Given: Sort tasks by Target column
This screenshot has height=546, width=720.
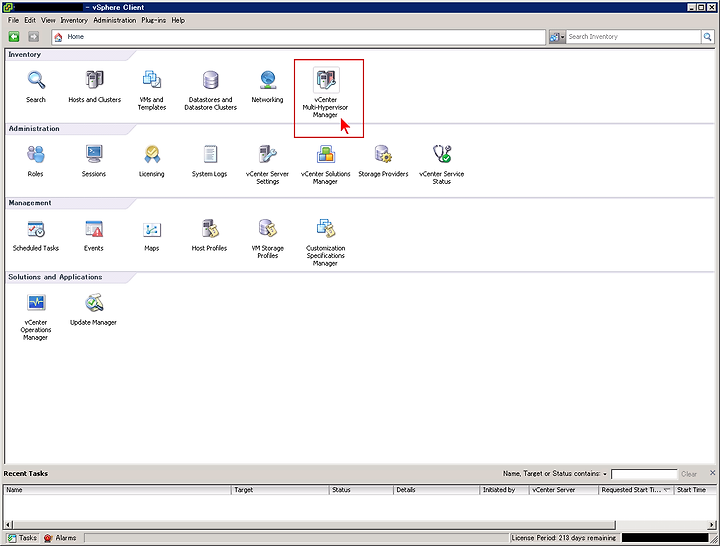Looking at the screenshot, I should 280,490.
